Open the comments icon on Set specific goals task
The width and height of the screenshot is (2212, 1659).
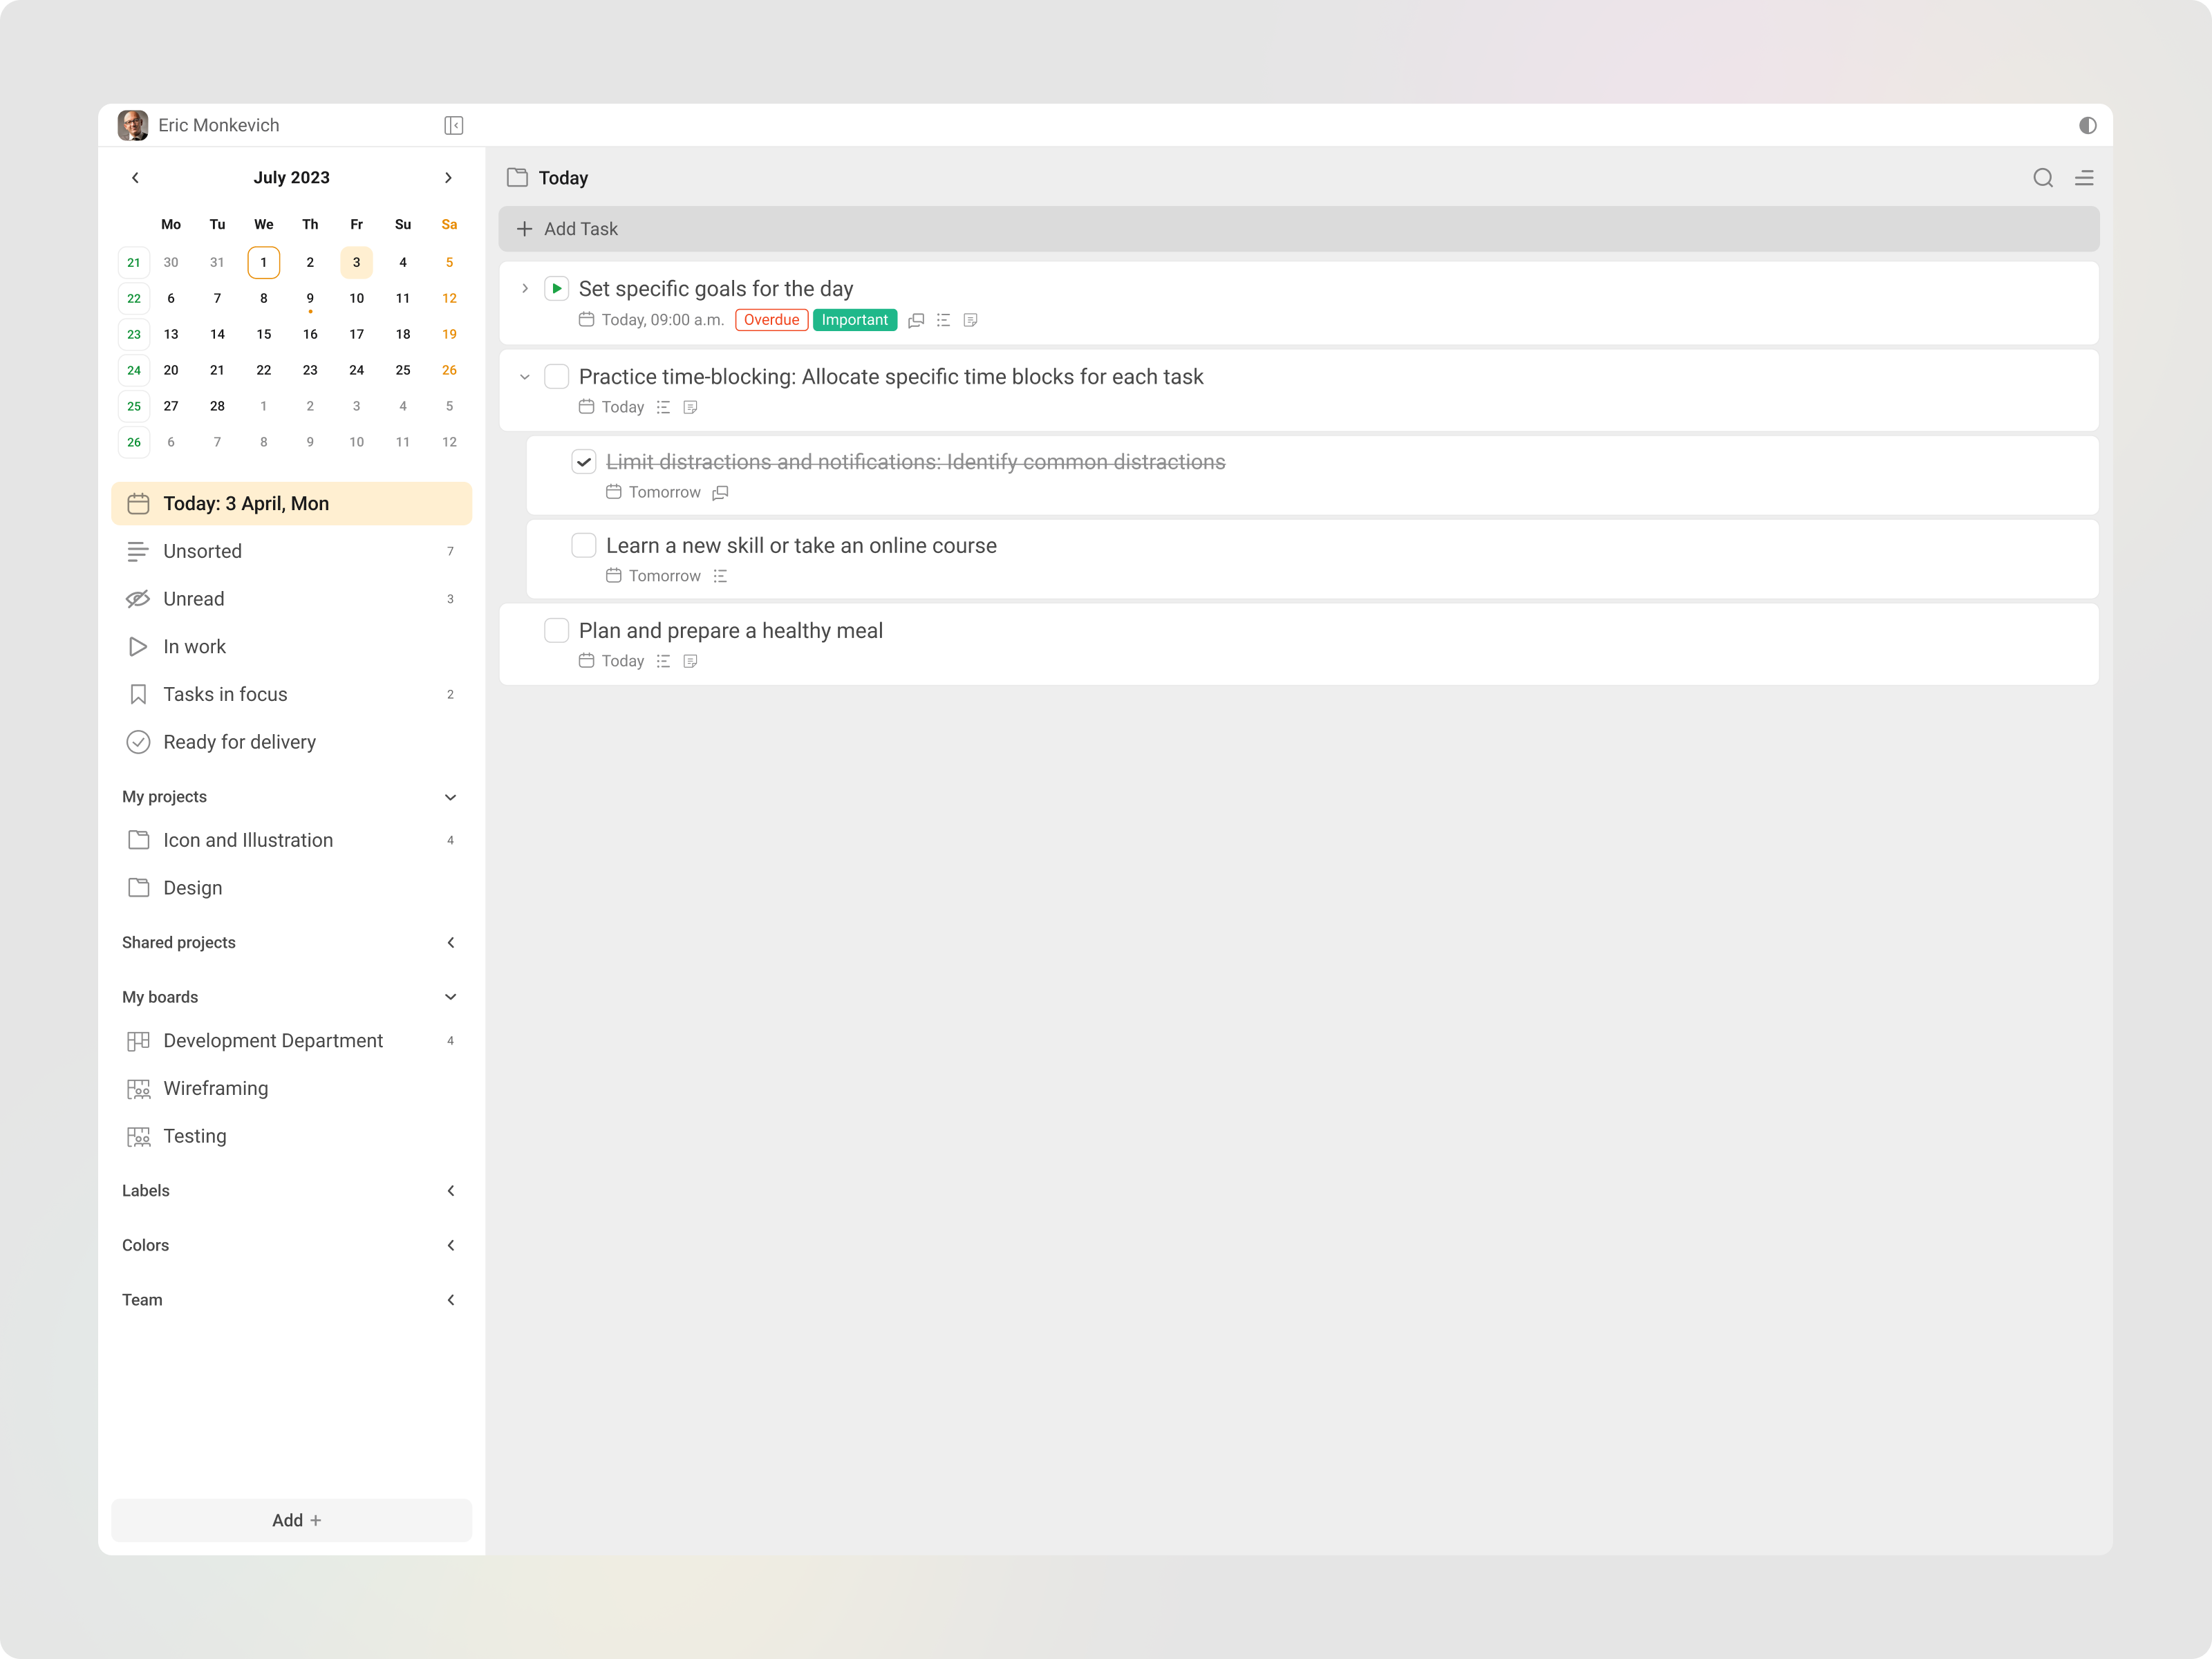[916, 320]
